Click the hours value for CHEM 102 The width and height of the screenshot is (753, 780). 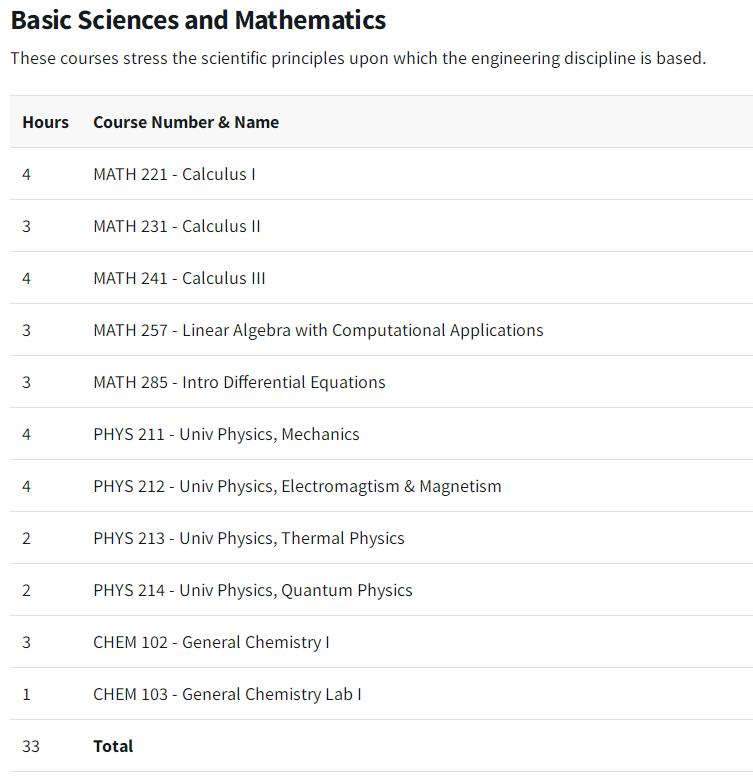click(26, 642)
